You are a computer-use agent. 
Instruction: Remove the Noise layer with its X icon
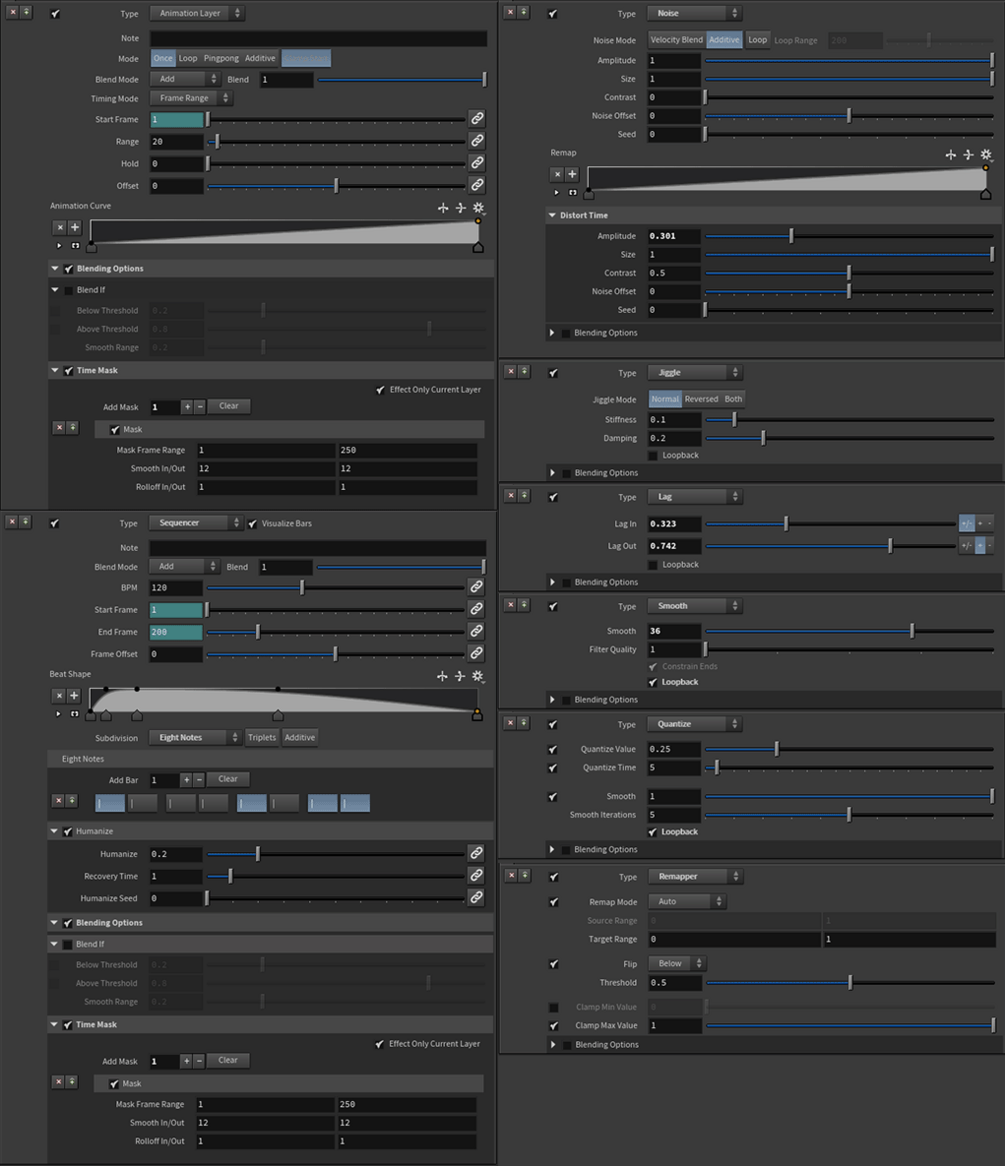coord(510,13)
